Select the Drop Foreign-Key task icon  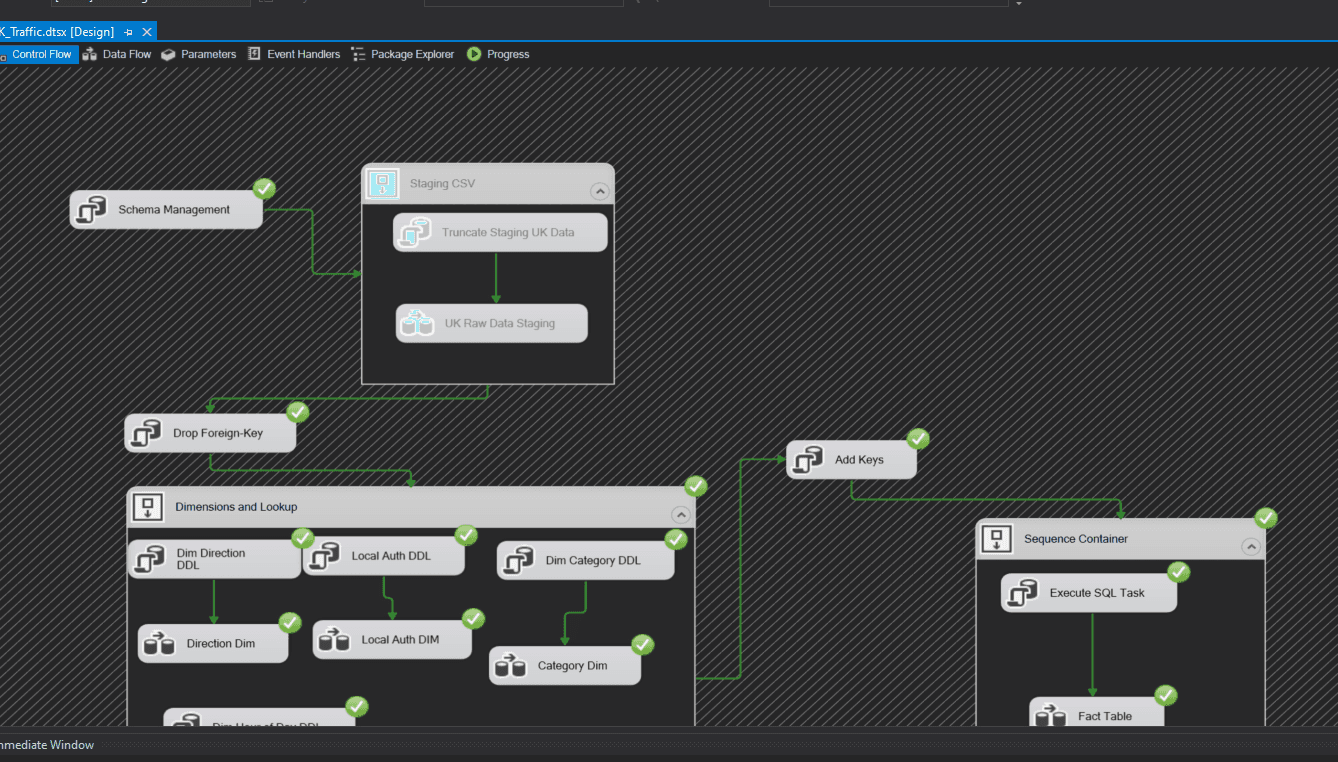tap(146, 433)
